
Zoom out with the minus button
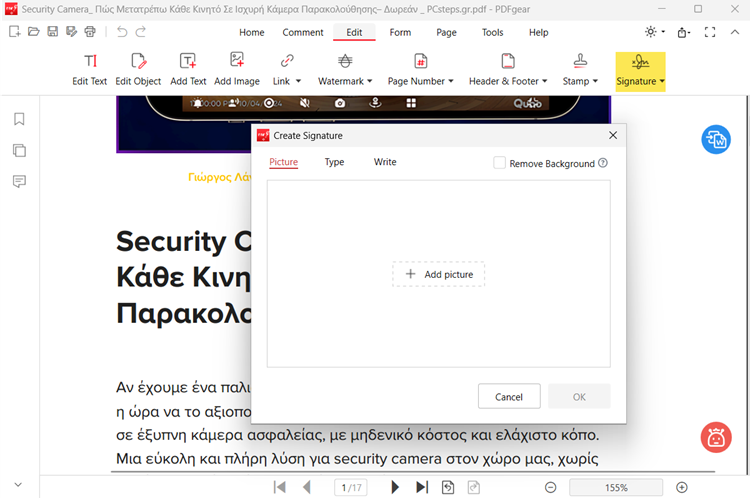coord(551,487)
